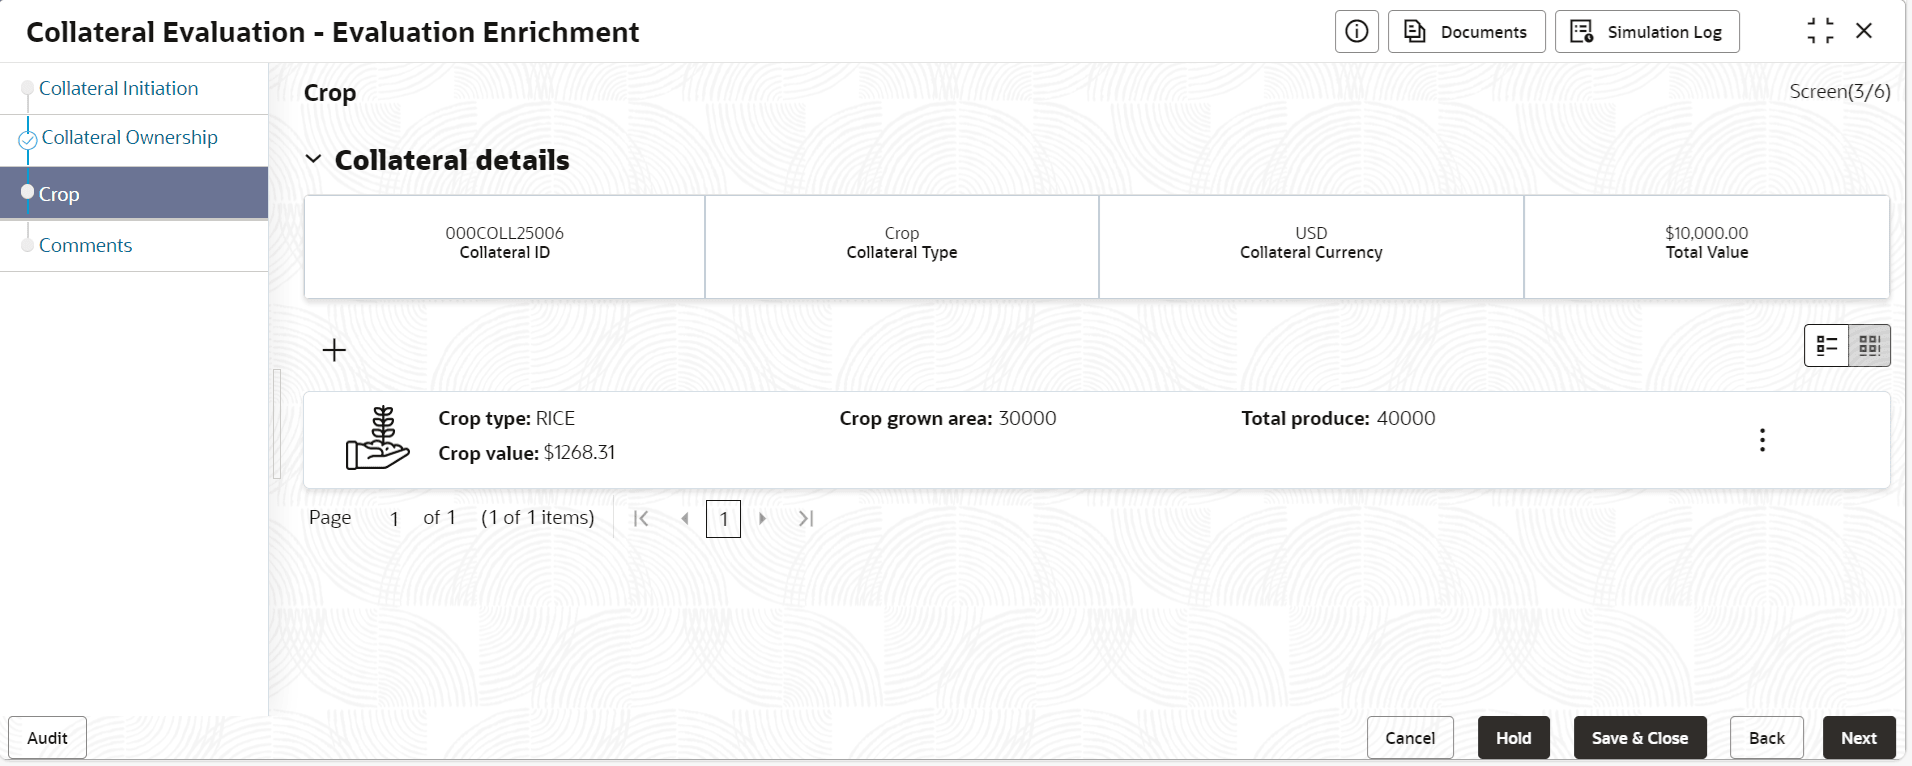
Task: Open Collateral Initiation step
Action: [118, 88]
